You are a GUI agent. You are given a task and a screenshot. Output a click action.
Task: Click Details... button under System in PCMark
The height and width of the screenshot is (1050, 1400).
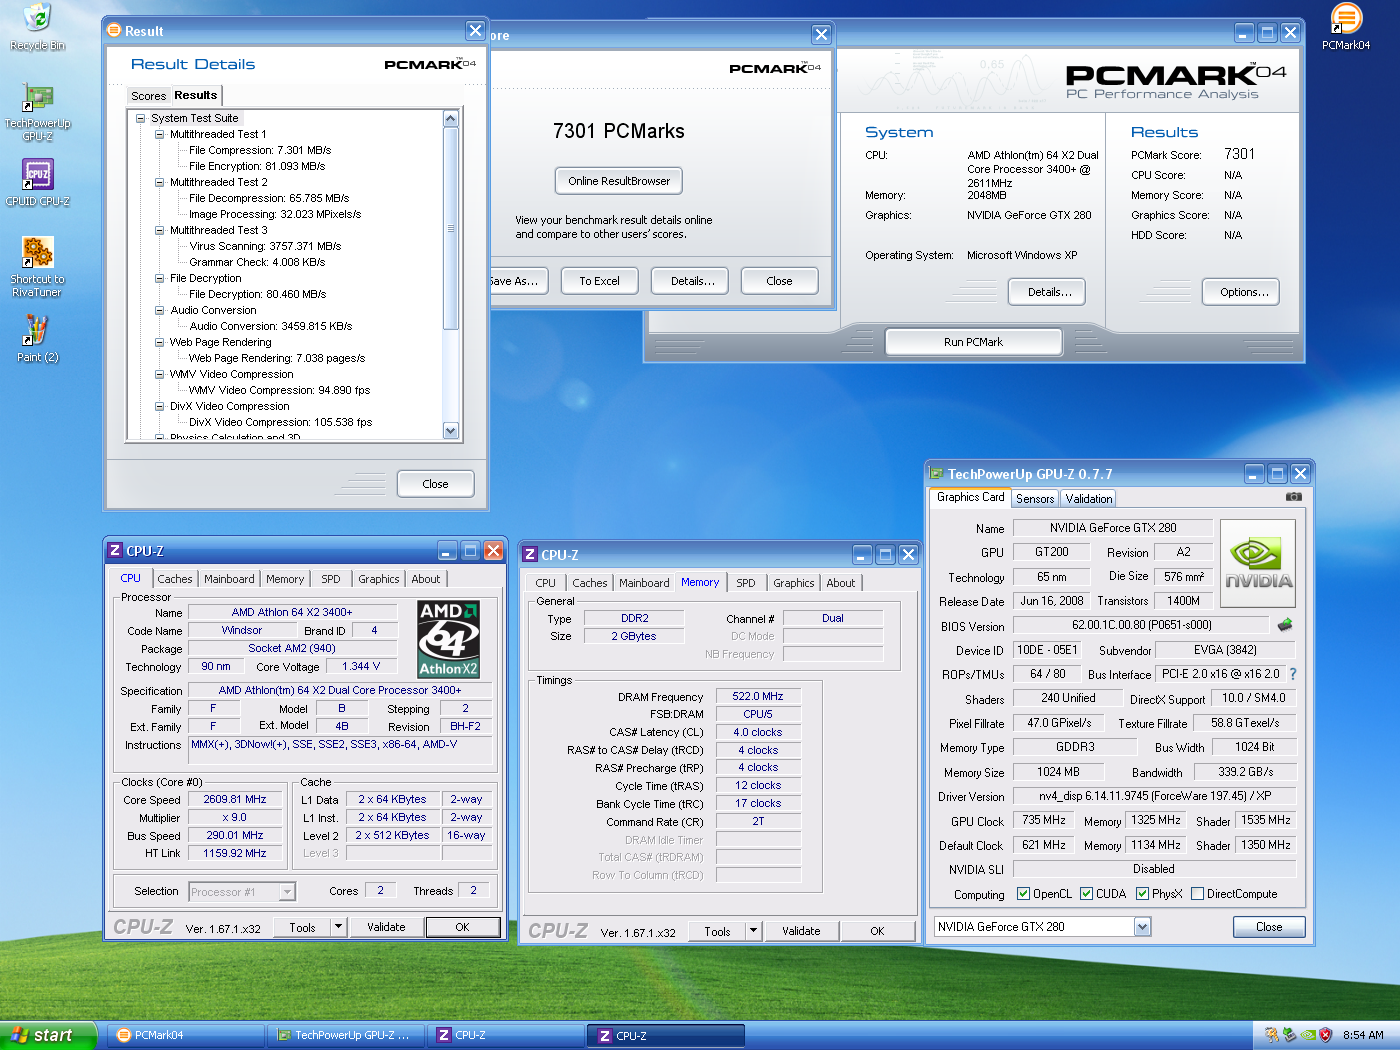pyautogui.click(x=1049, y=292)
